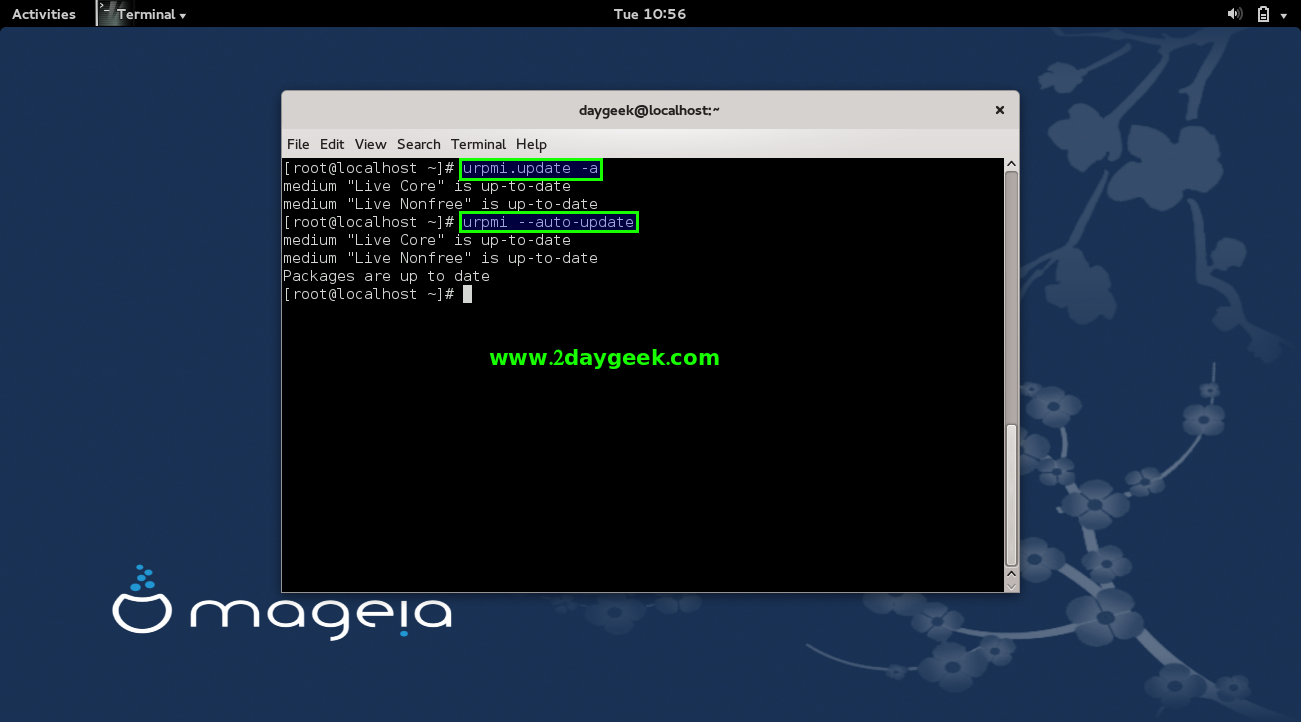Click the Terminal icon in the top bar
Screen dimensions: 1301x722
(107, 13)
